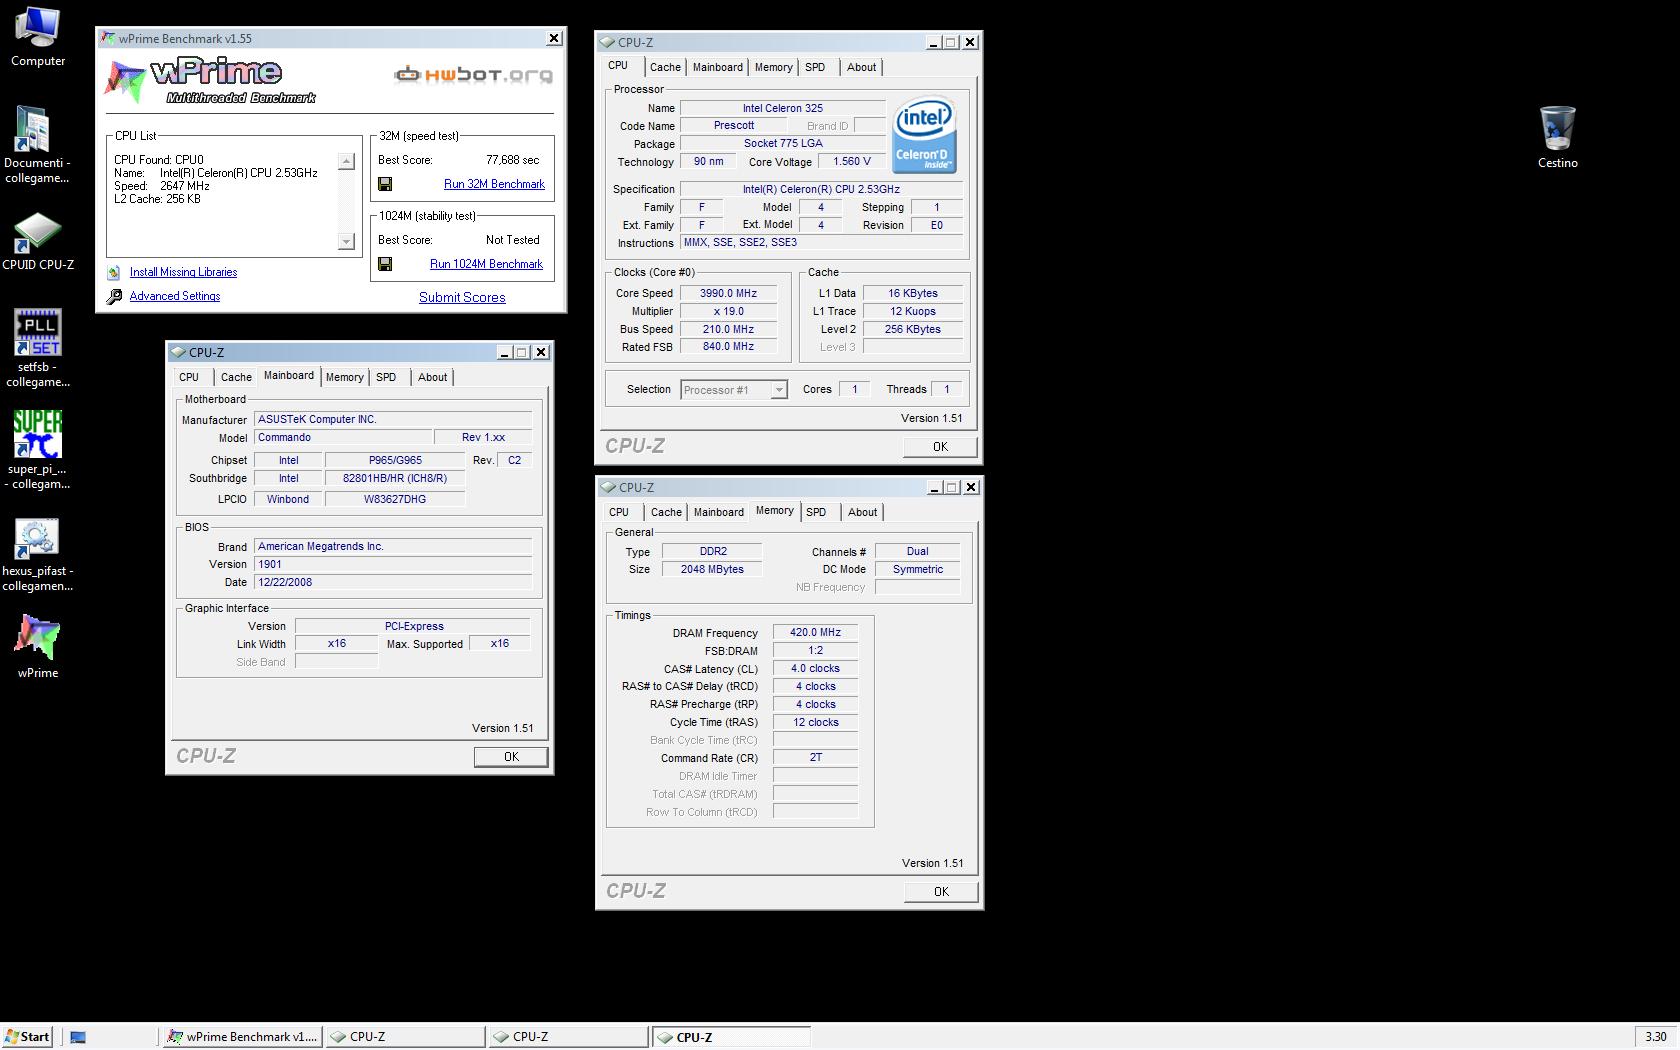
Task: Click the Submit Scores link
Action: (x=462, y=297)
